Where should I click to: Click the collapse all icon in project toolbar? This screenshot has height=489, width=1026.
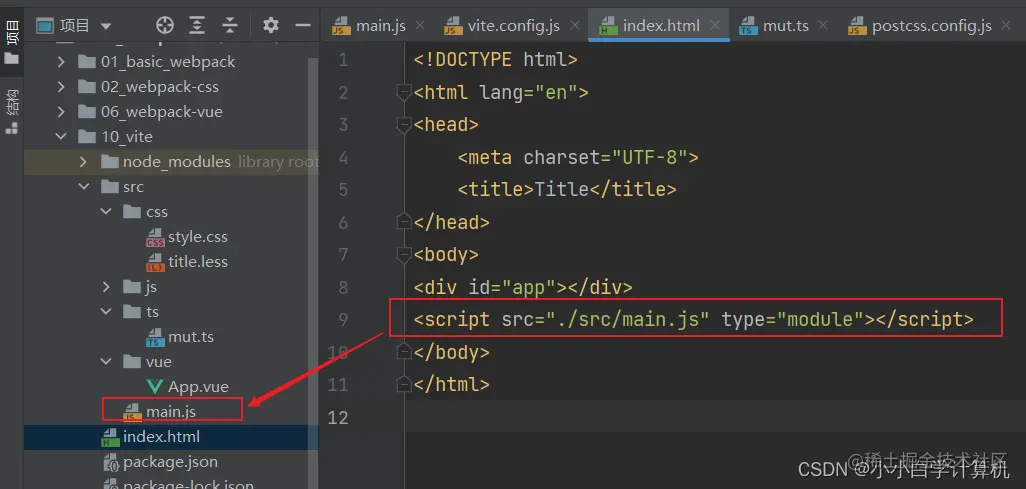(x=230, y=26)
